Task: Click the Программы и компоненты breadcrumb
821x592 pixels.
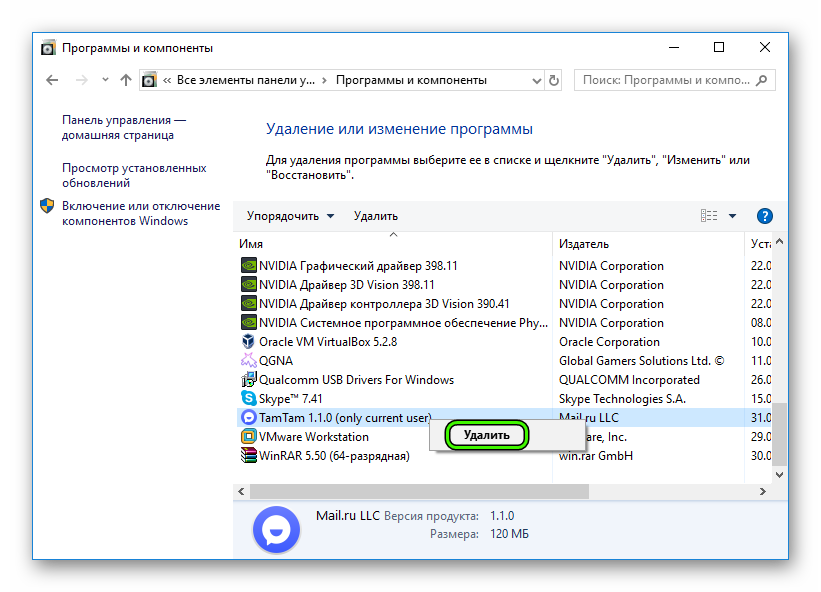Action: (411, 80)
